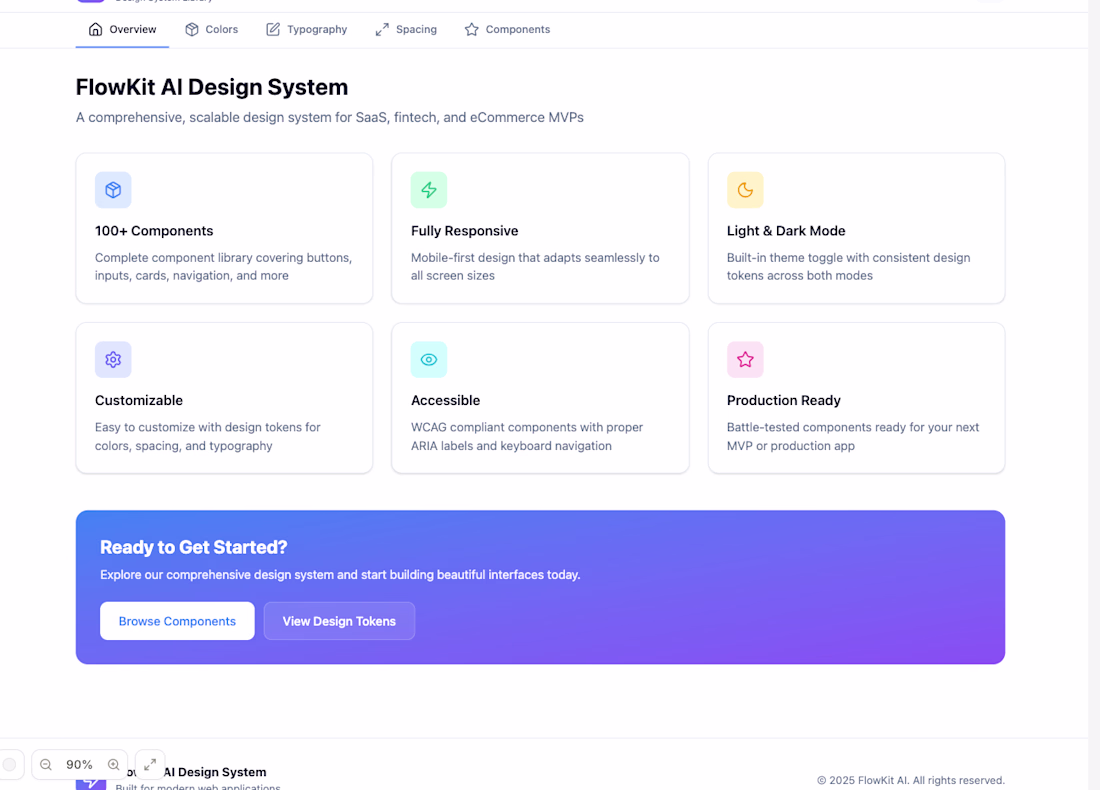The height and width of the screenshot is (790, 1100).
Task: Open the Typography tab
Action: pos(307,29)
